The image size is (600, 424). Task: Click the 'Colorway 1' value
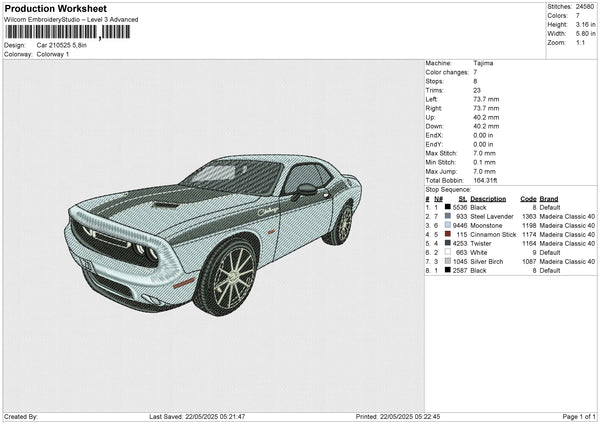point(53,54)
